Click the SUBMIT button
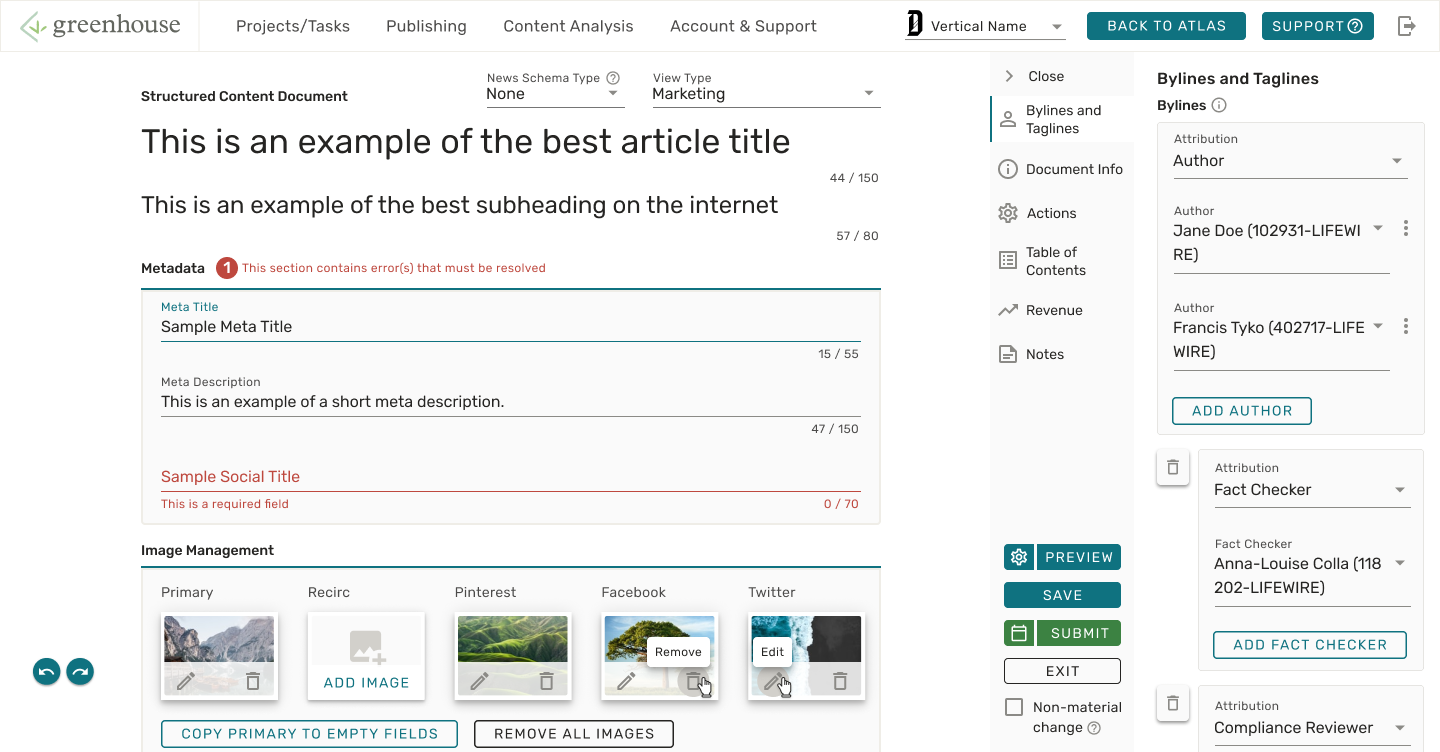The height and width of the screenshot is (752, 1440). click(1079, 633)
